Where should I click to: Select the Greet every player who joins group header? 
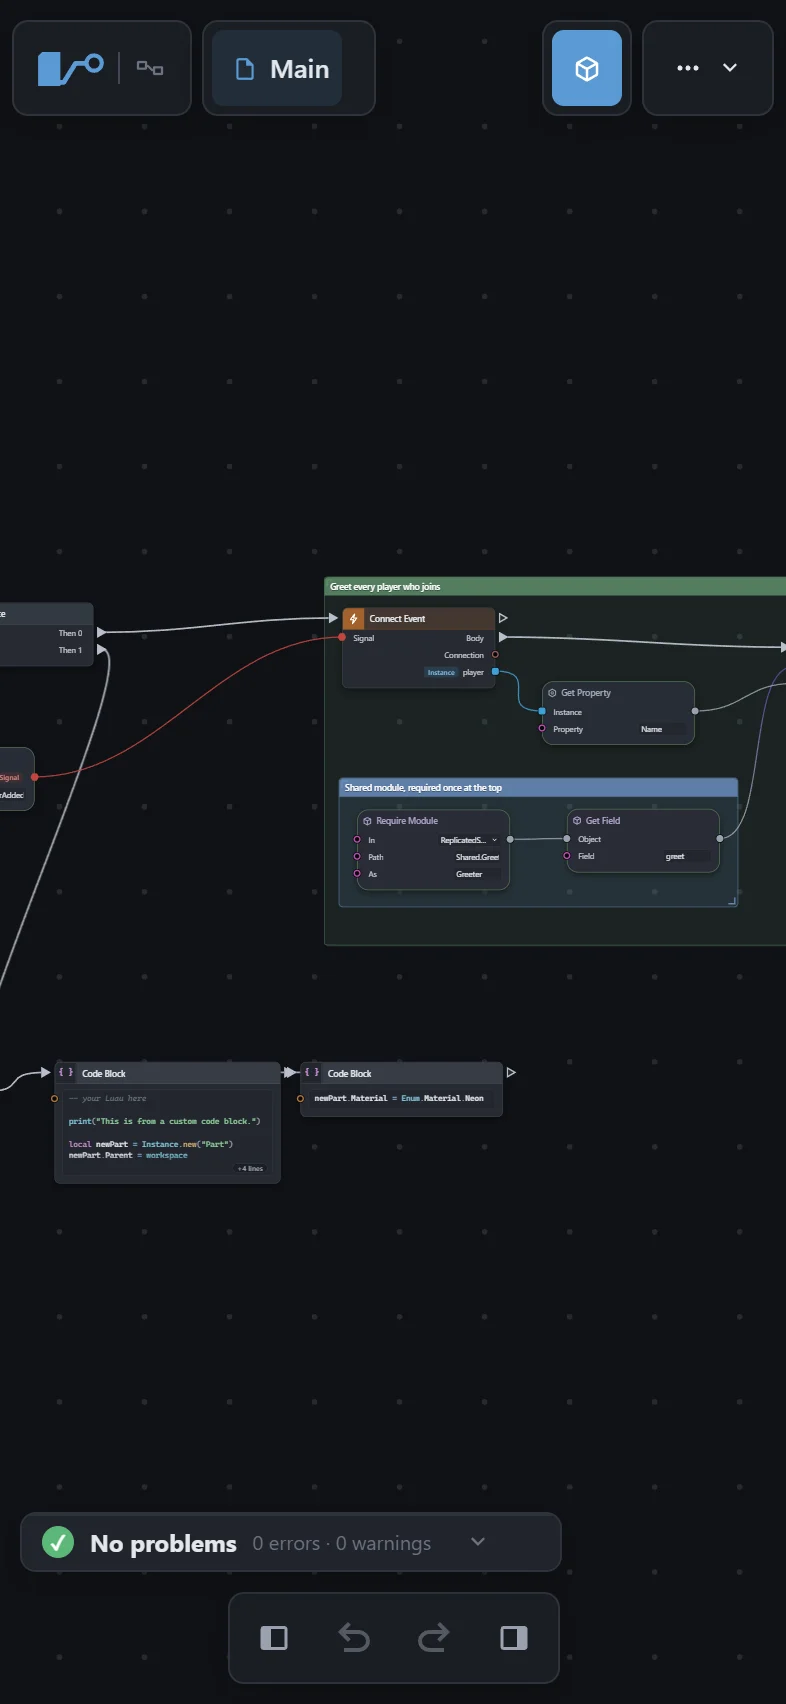[x=555, y=586]
